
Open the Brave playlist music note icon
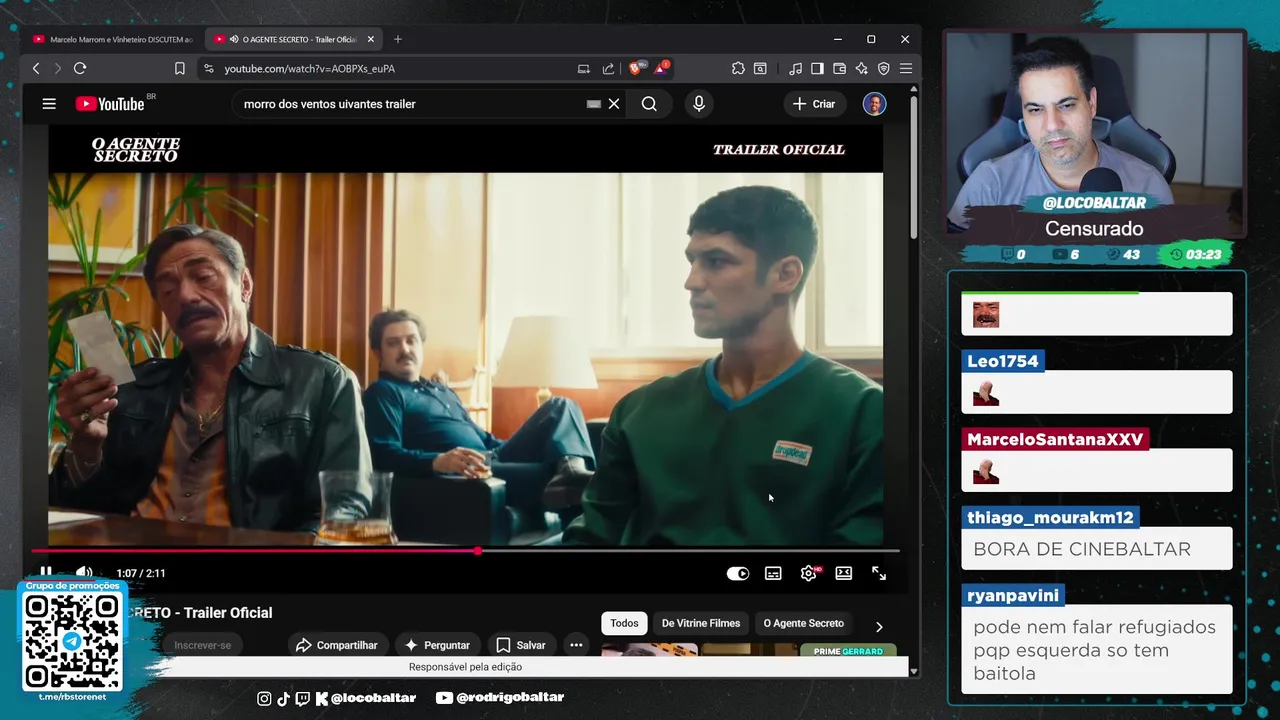(x=795, y=68)
